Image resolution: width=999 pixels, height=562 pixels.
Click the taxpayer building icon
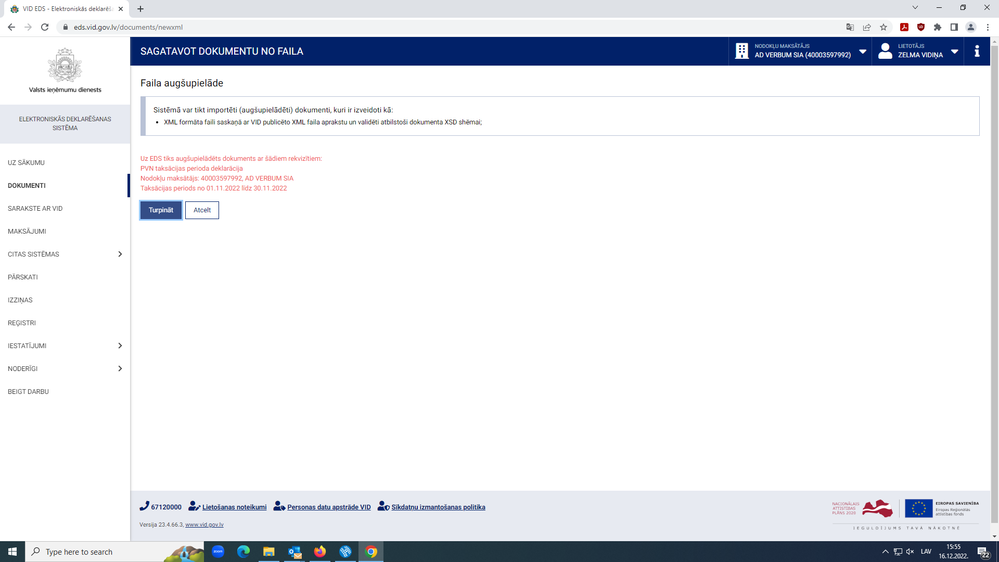coord(742,51)
